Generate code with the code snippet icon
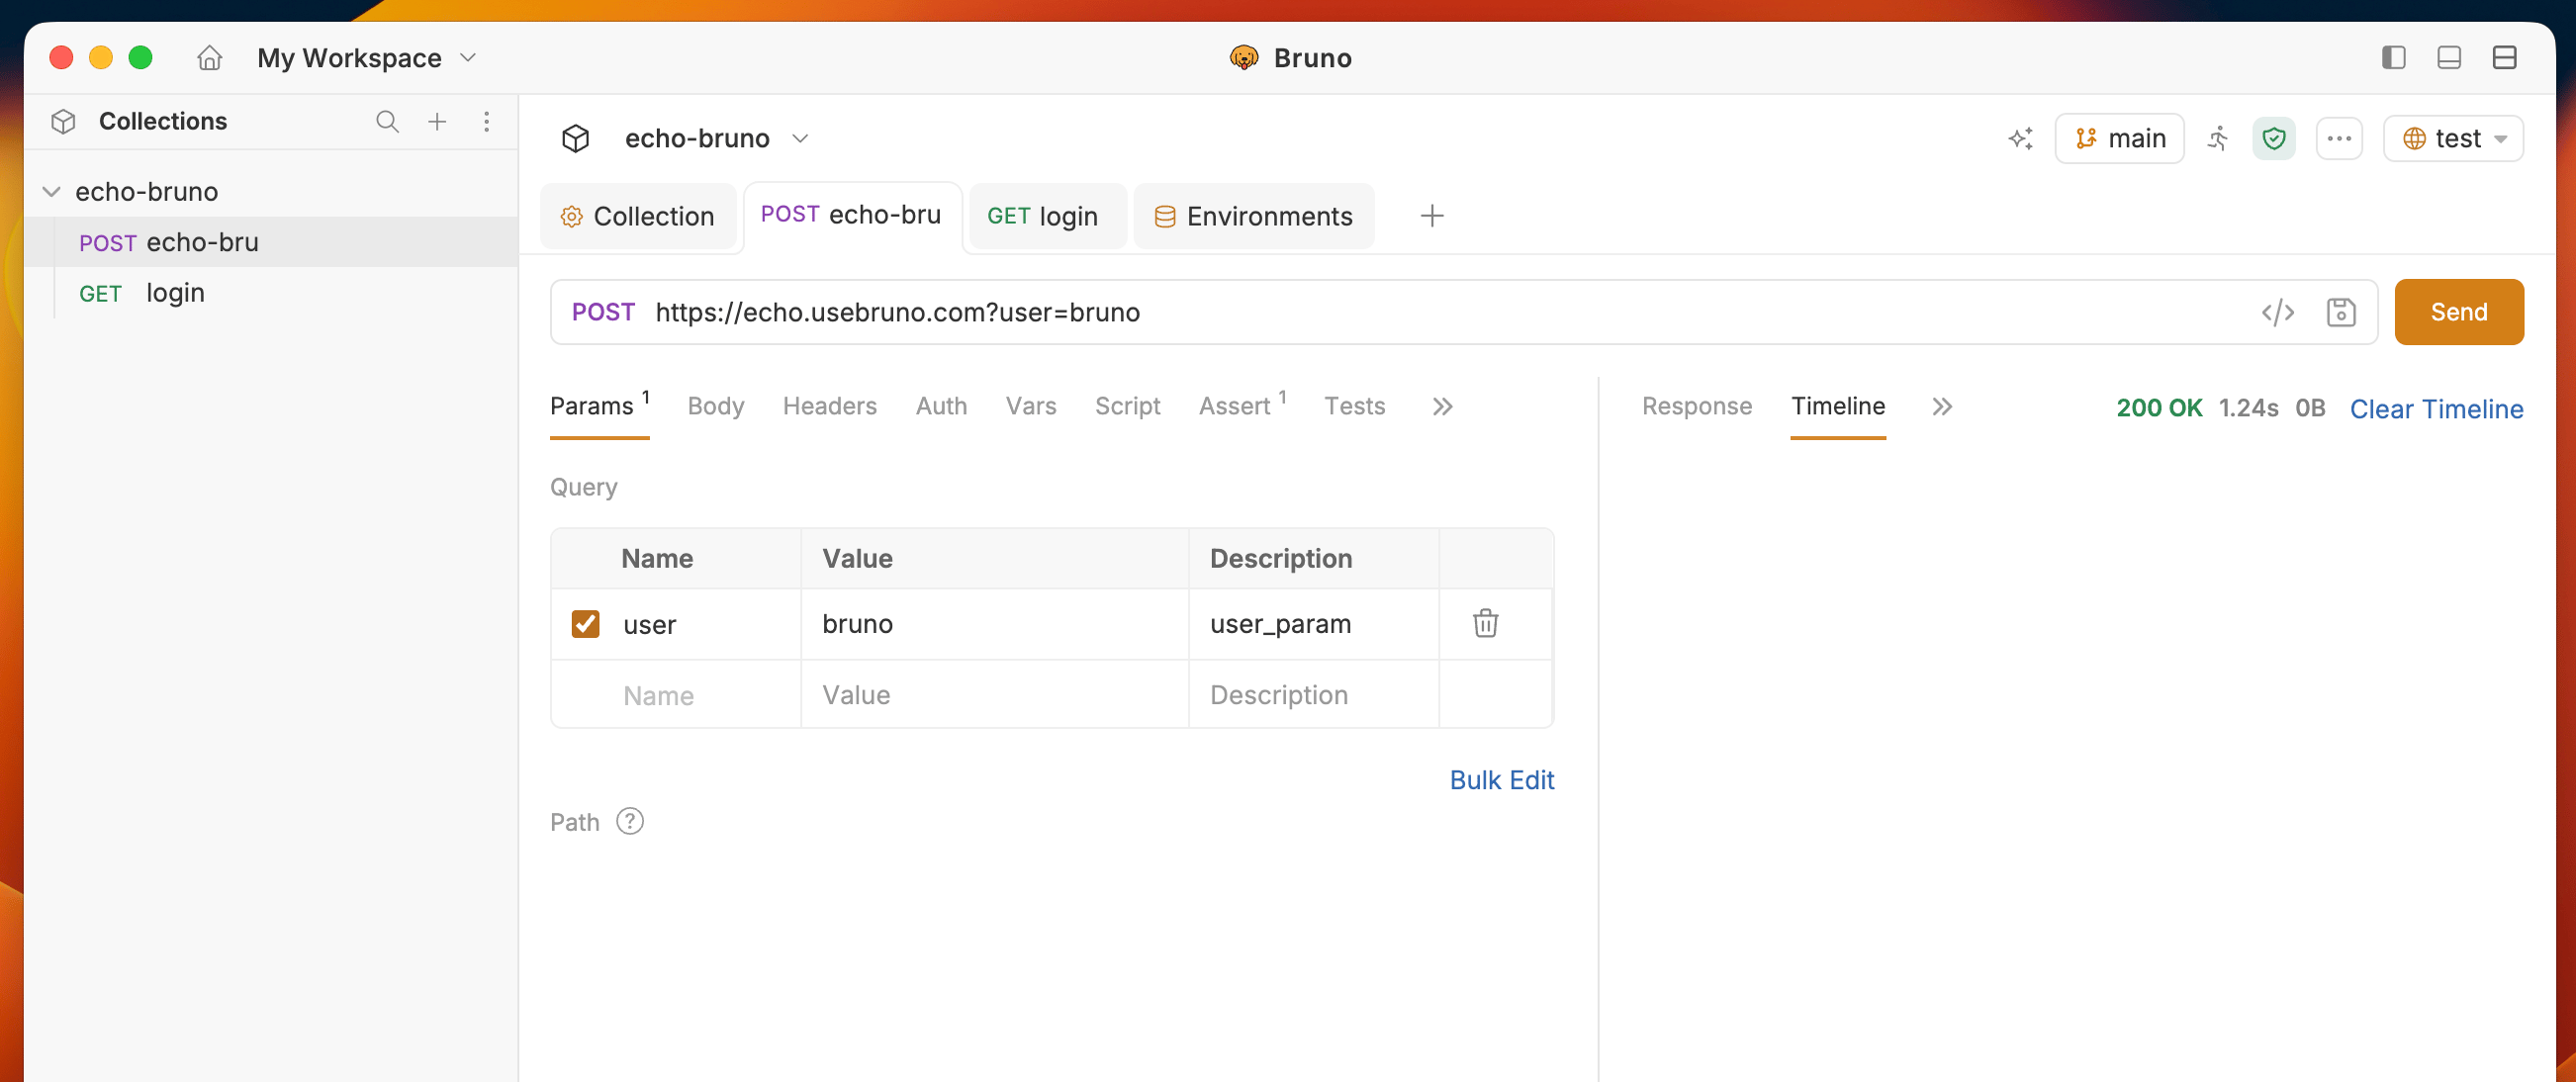This screenshot has height=1082, width=2576. pyautogui.click(x=2277, y=313)
